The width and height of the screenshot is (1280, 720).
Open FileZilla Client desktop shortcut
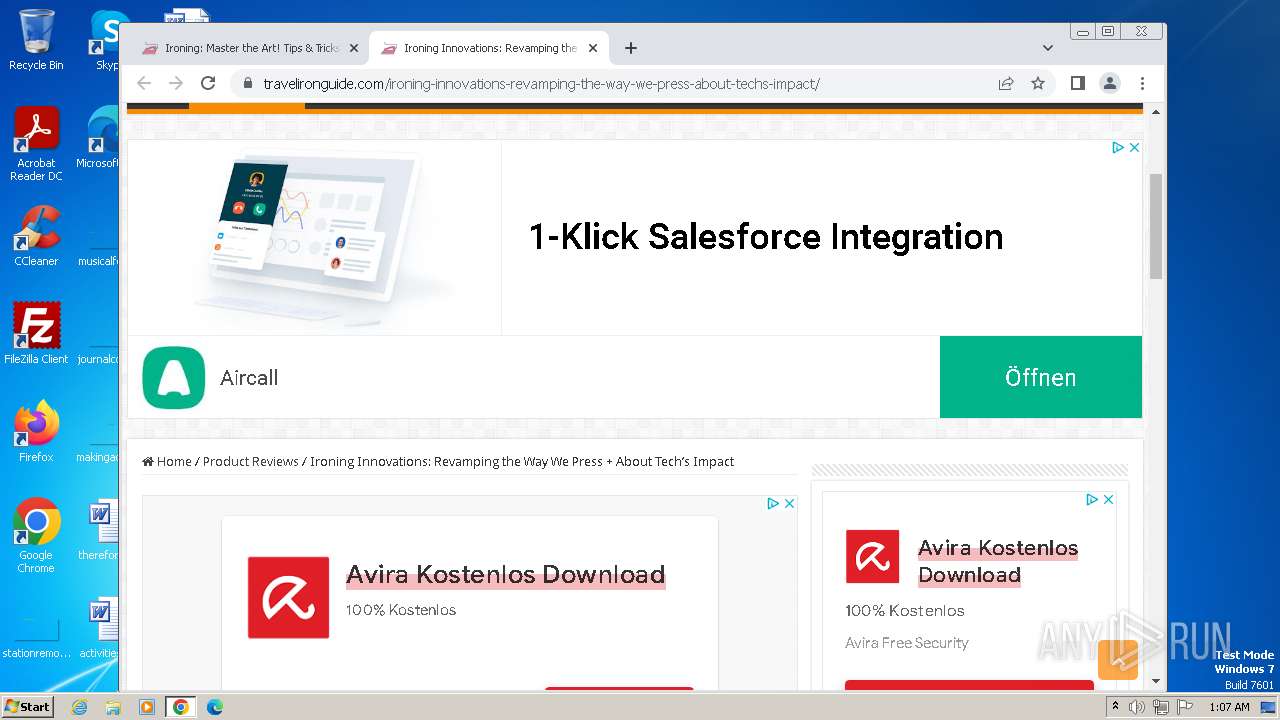click(36, 334)
